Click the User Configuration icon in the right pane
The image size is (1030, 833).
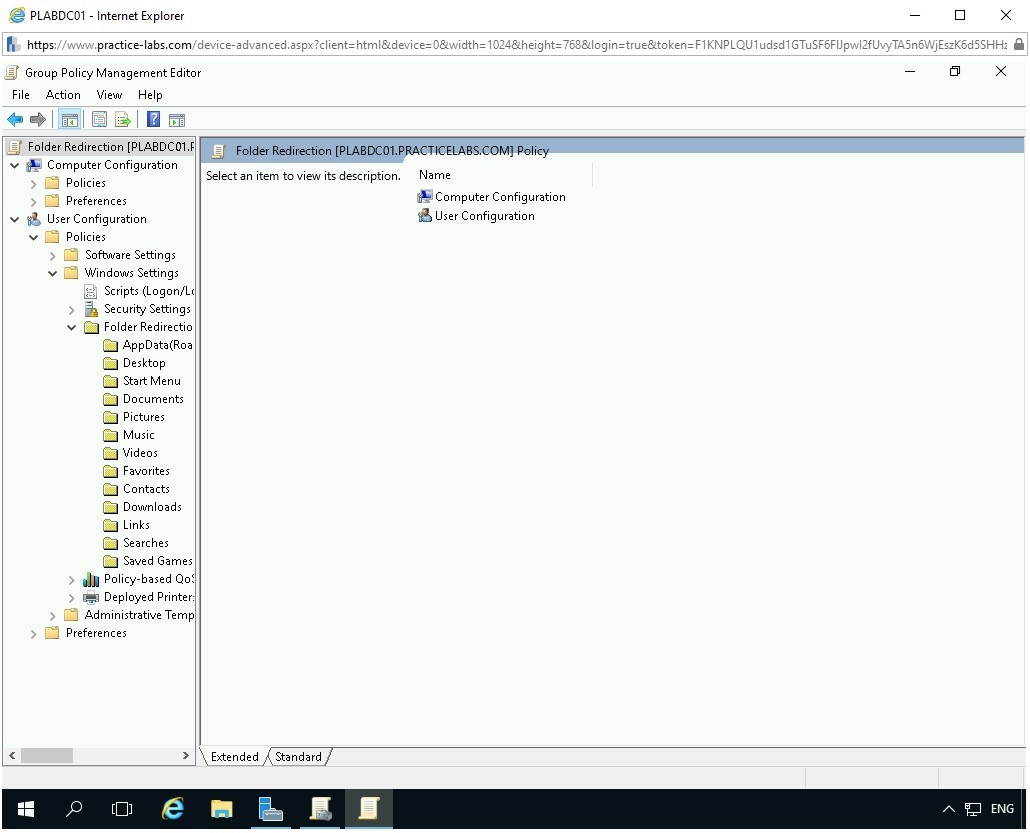click(x=425, y=215)
